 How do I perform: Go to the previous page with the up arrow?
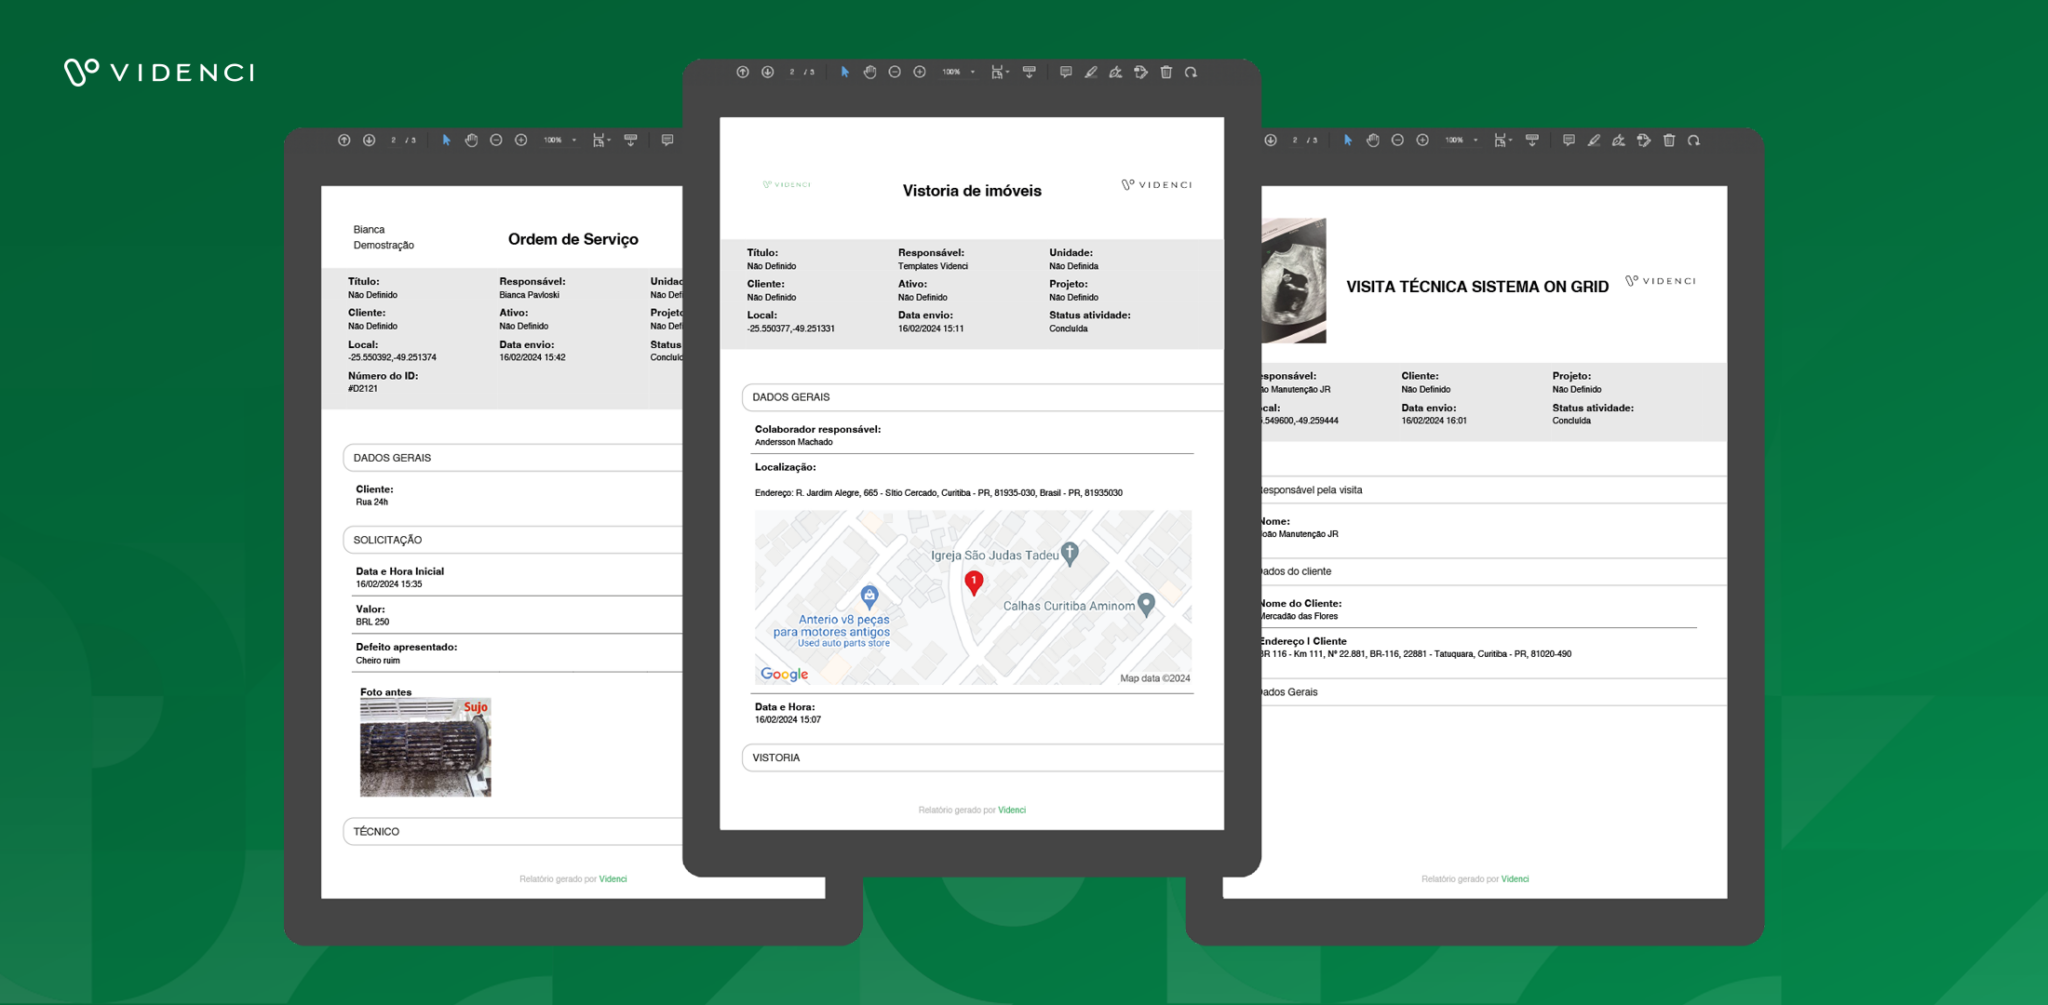(x=741, y=72)
